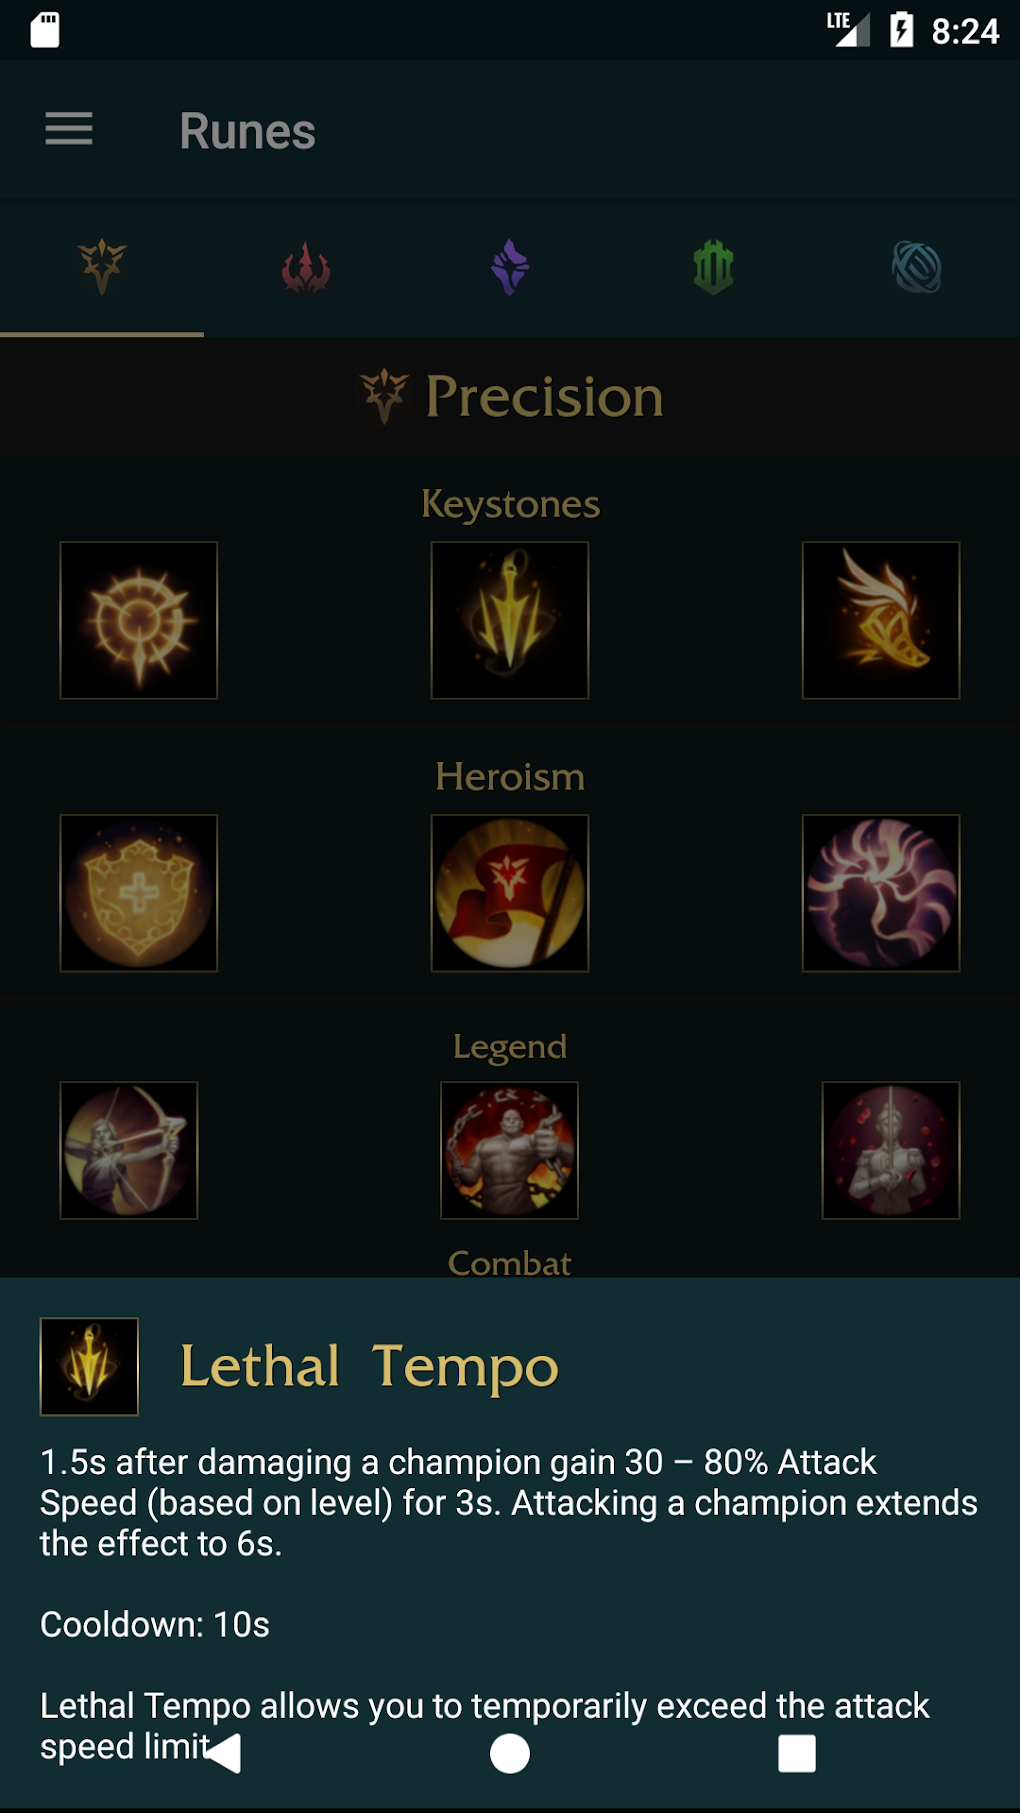Tap the Android recent apps button
1020x1813 pixels.
click(797, 1753)
